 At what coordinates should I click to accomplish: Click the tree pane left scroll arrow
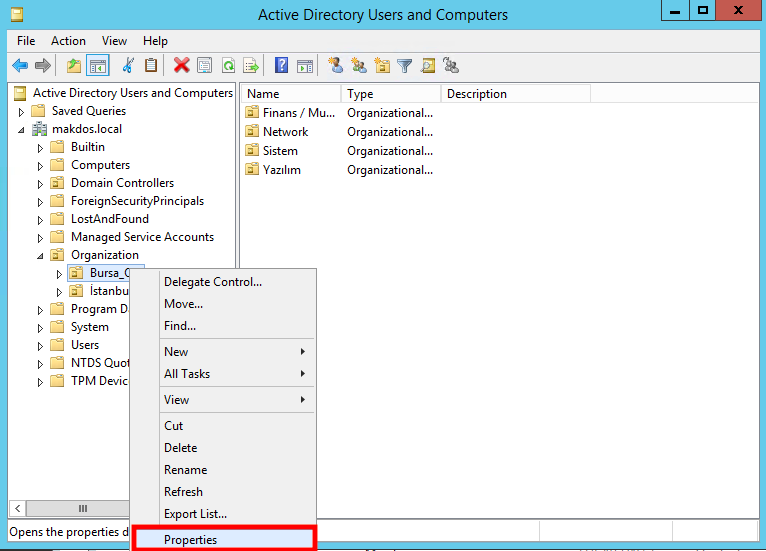click(18, 509)
